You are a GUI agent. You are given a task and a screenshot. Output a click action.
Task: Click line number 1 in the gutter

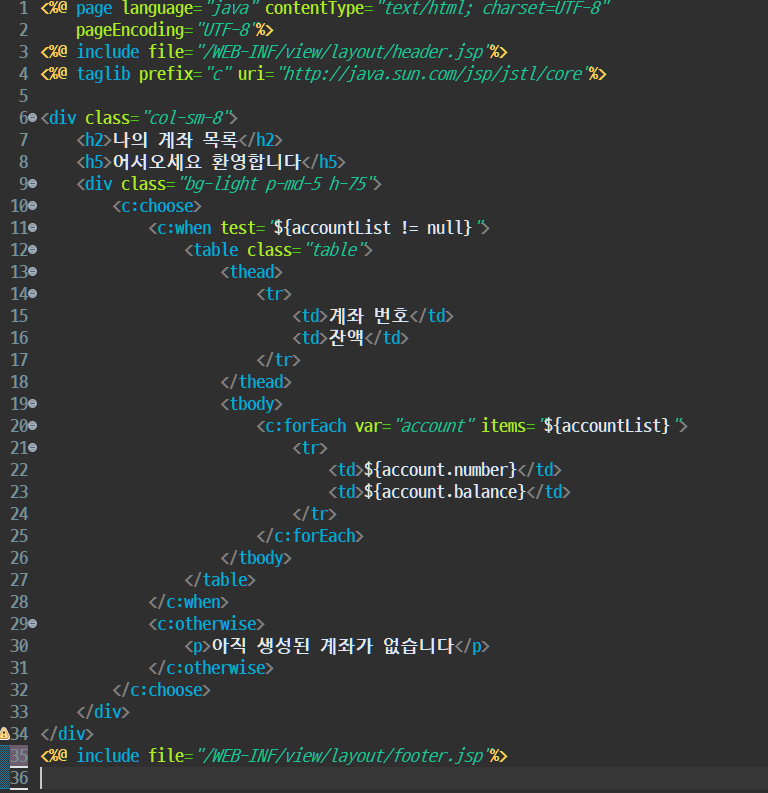click(24, 8)
